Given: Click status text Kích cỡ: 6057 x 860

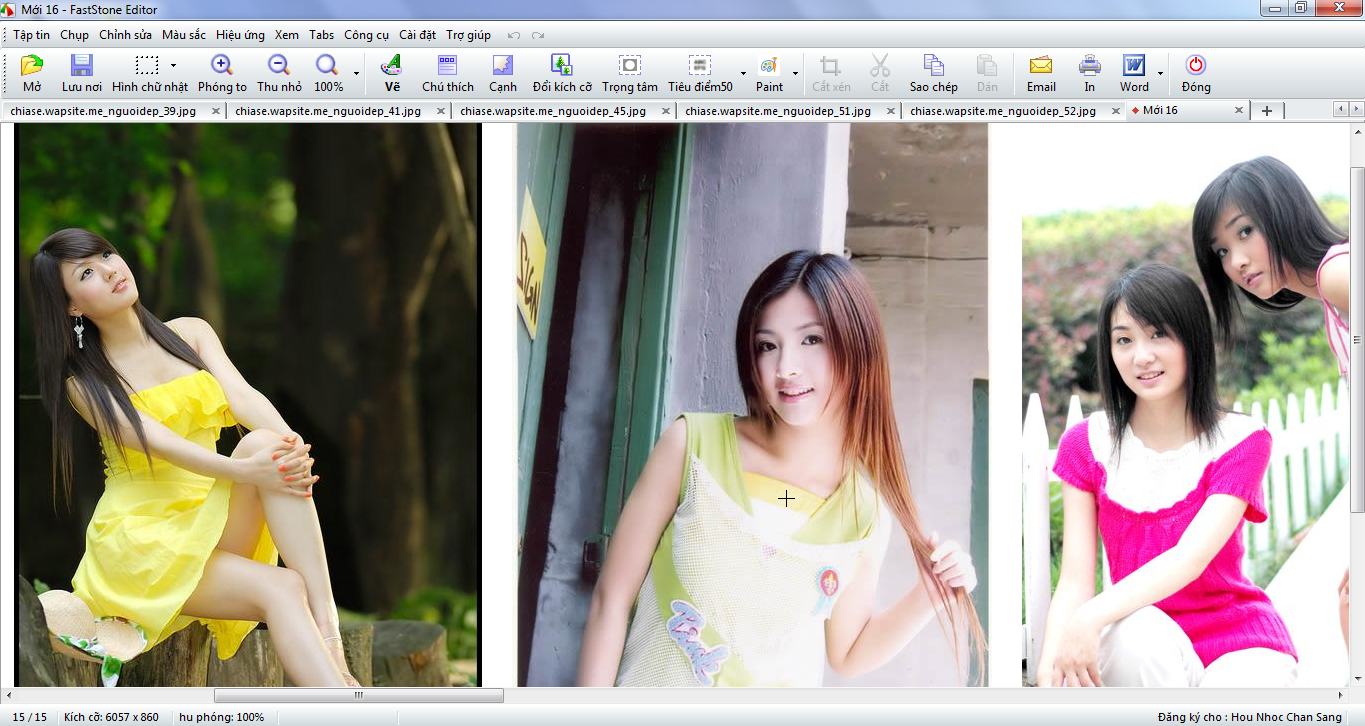Looking at the screenshot, I should point(111,717).
